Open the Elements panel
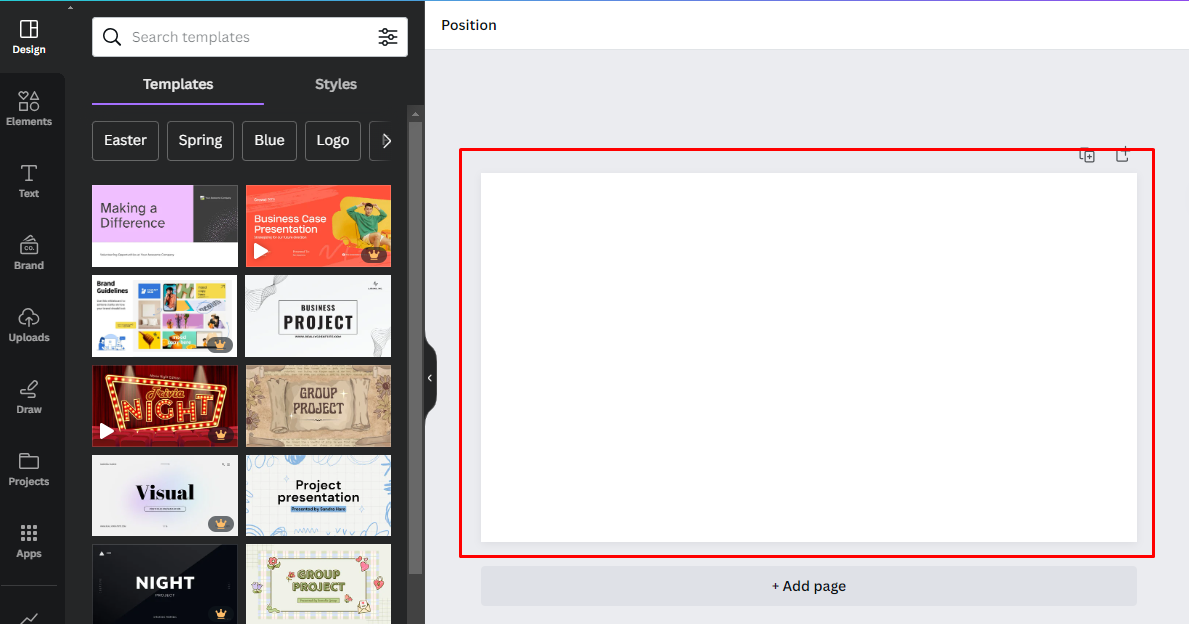1189x624 pixels. click(29, 108)
